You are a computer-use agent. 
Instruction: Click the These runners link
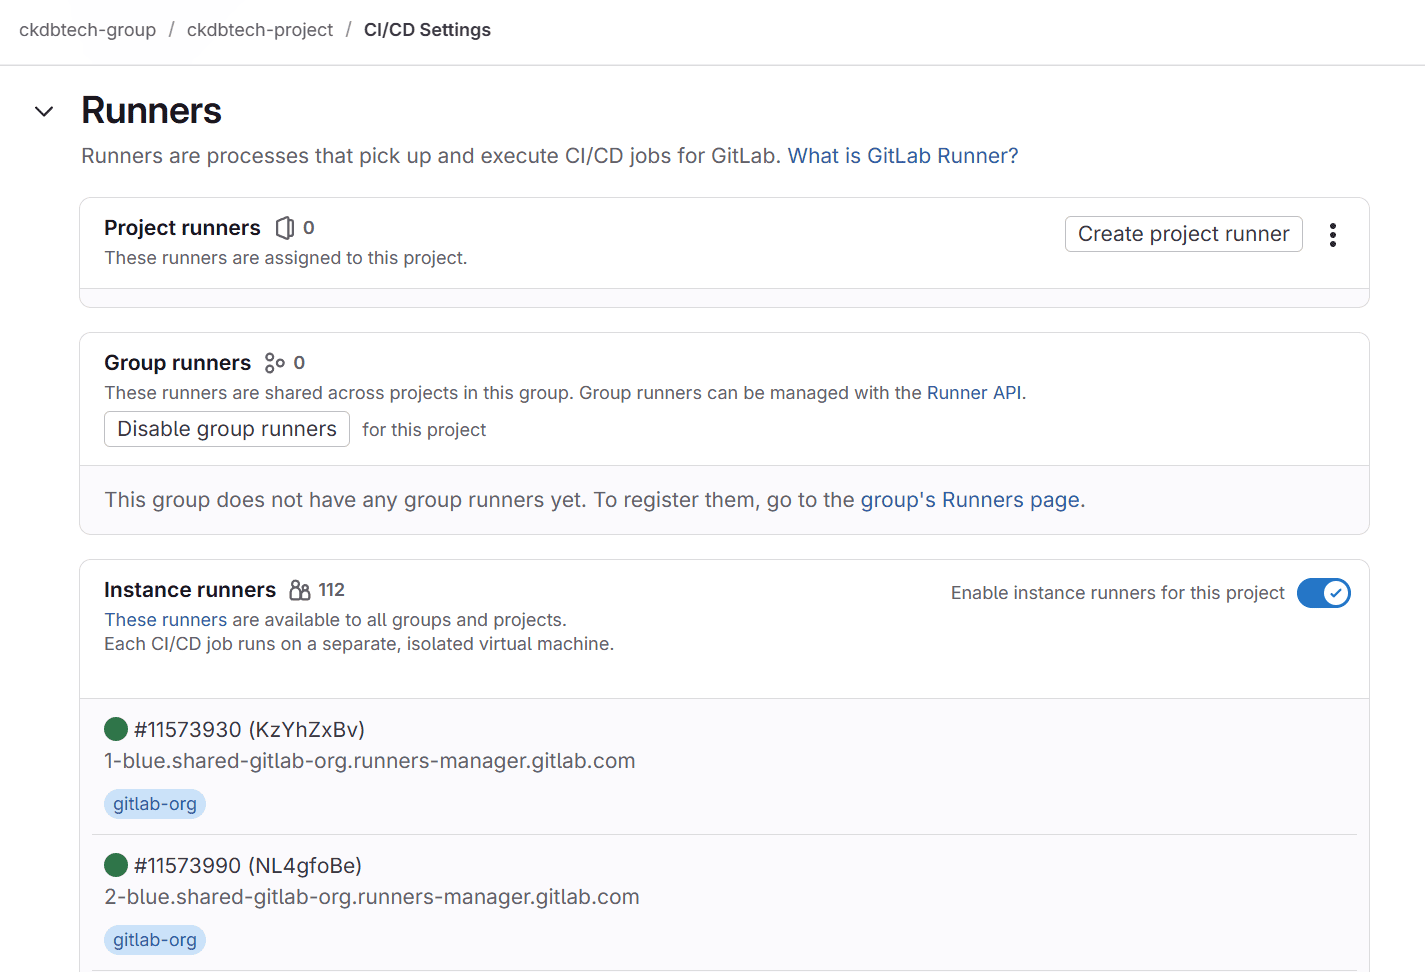(164, 619)
